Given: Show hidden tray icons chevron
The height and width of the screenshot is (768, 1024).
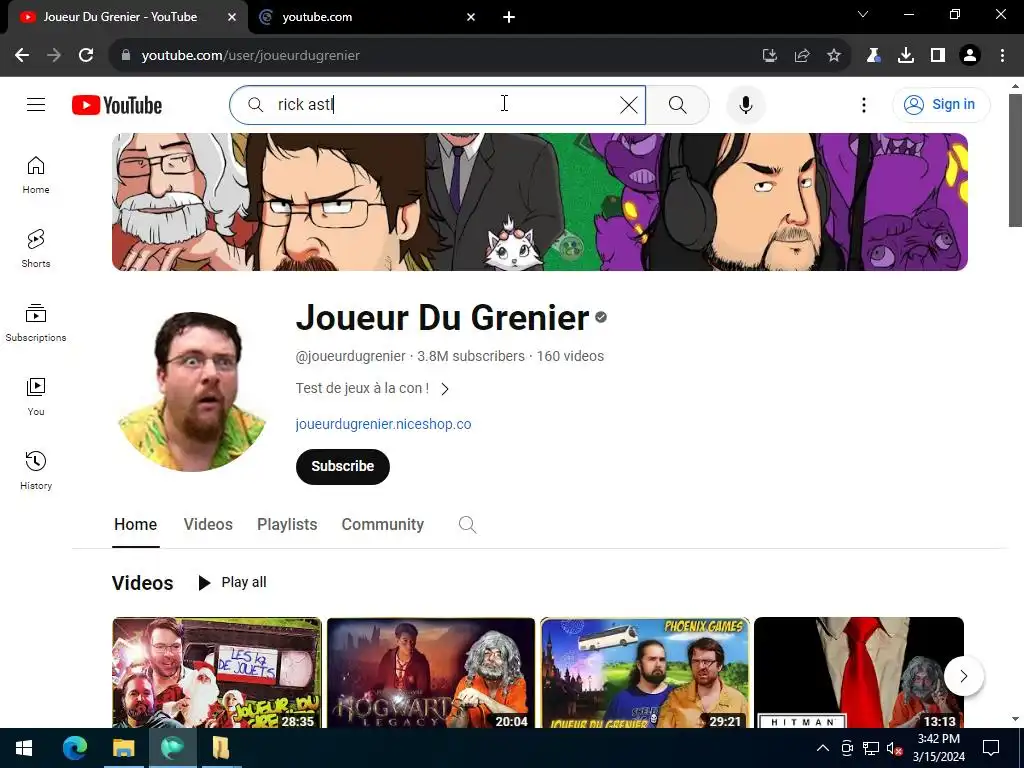Looking at the screenshot, I should click(823, 748).
